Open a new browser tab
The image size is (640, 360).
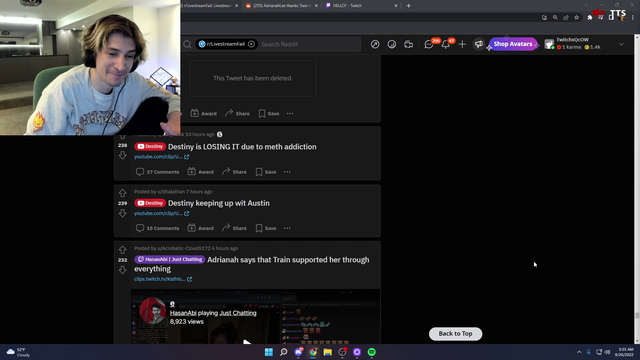click(x=409, y=6)
